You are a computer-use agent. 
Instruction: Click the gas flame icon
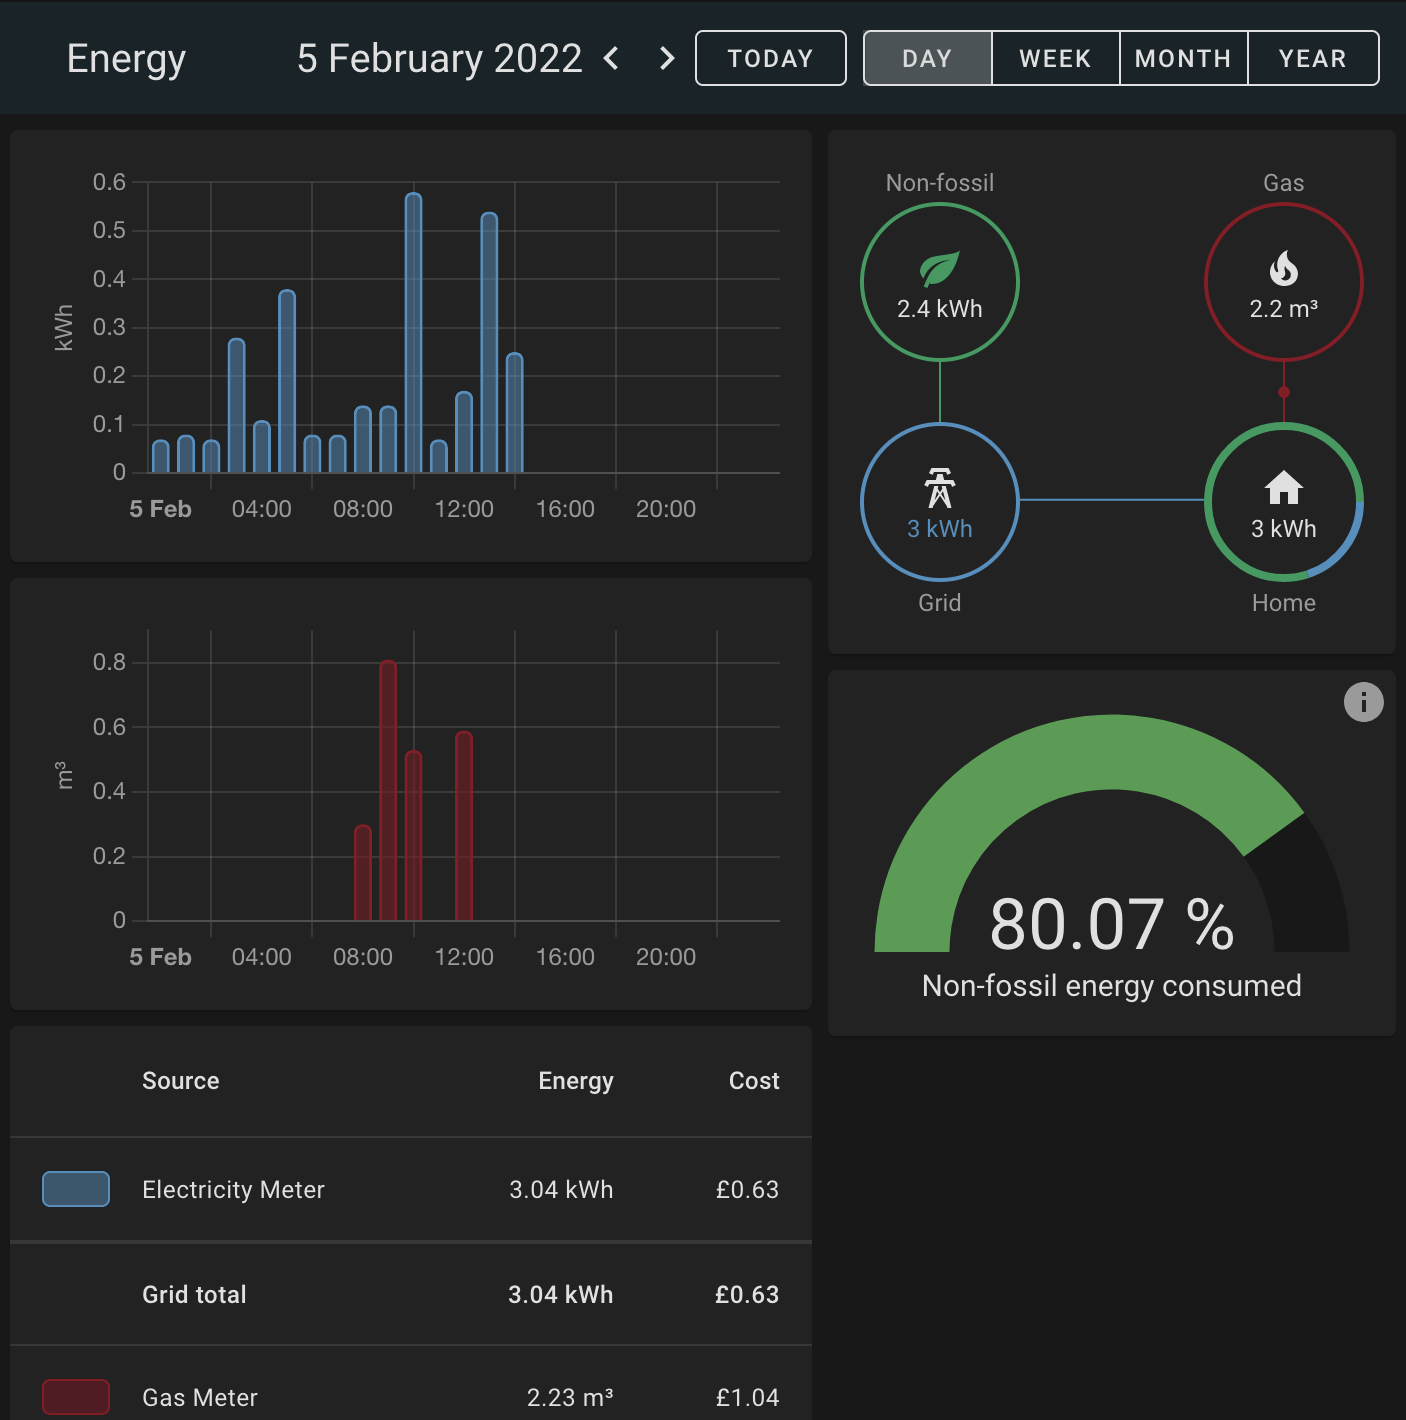pyautogui.click(x=1284, y=268)
